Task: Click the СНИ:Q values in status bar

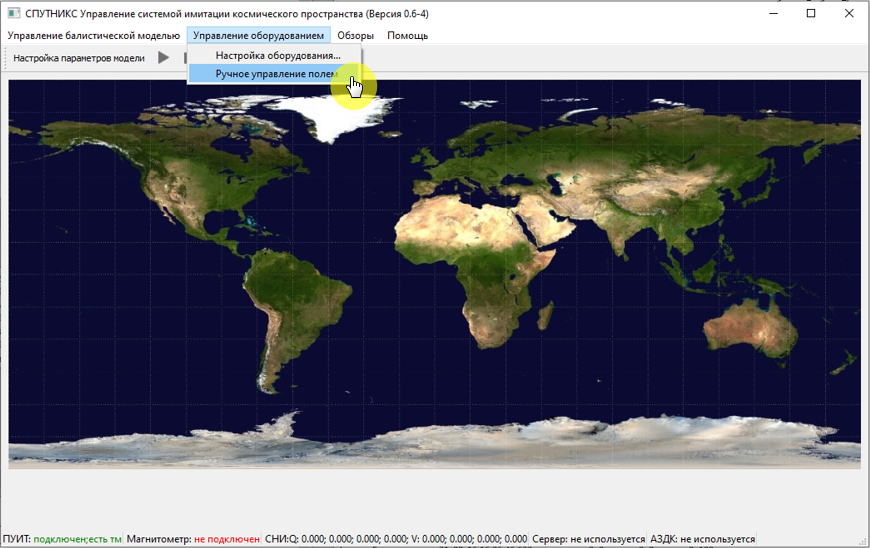Action: point(395,539)
